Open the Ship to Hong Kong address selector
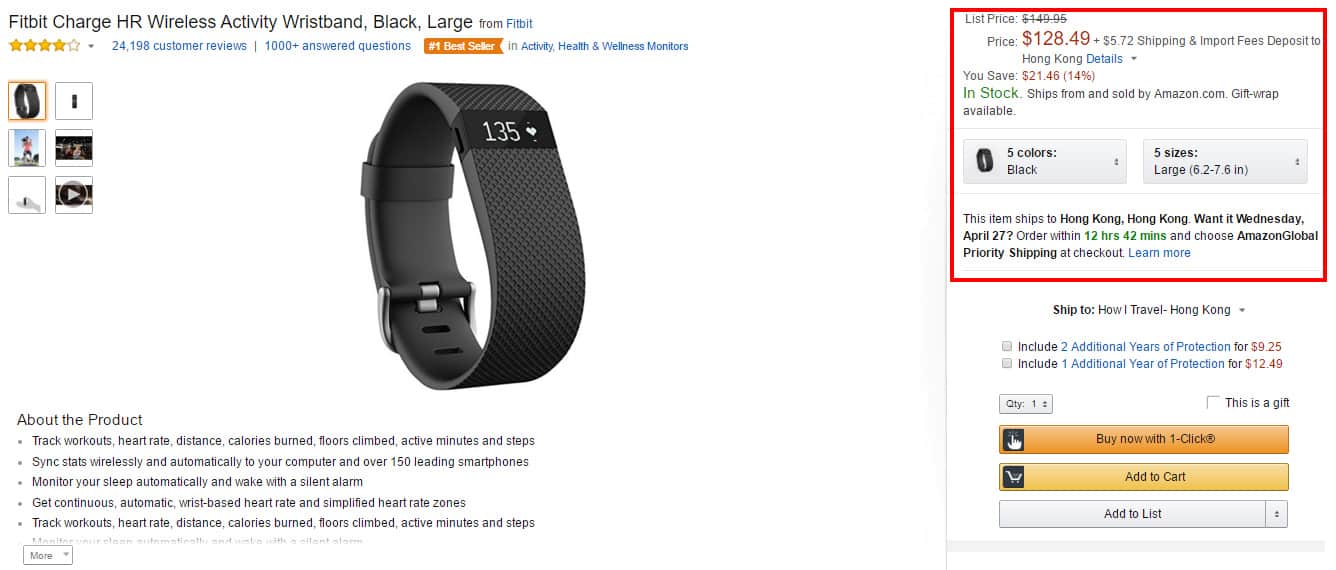 1149,310
